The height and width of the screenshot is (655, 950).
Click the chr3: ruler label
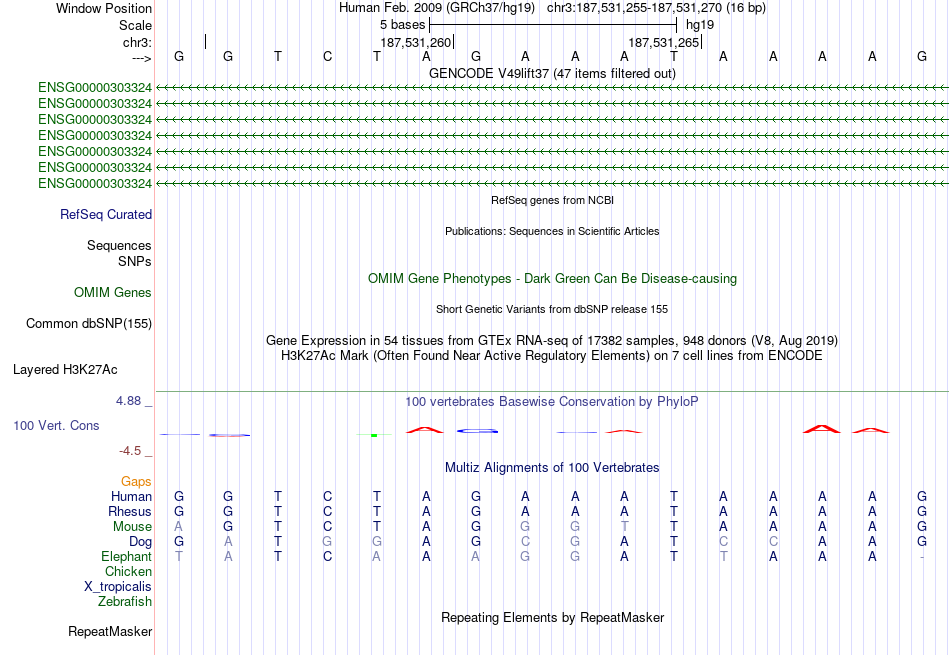pyautogui.click(x=137, y=42)
